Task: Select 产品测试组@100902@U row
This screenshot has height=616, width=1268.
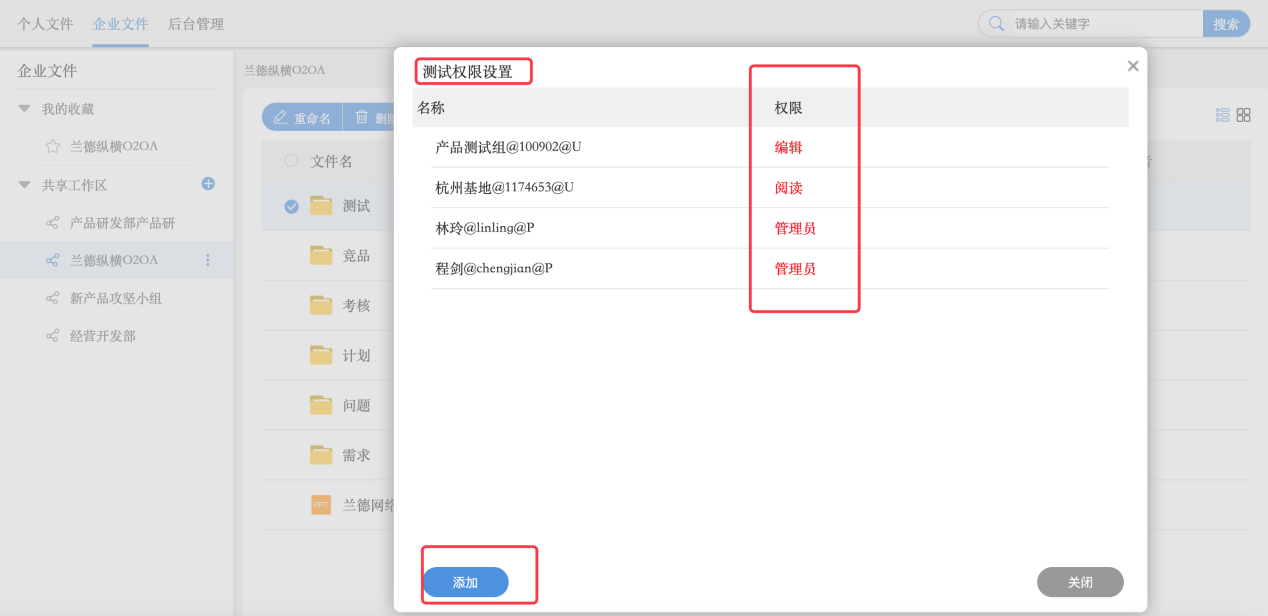Action: 770,147
